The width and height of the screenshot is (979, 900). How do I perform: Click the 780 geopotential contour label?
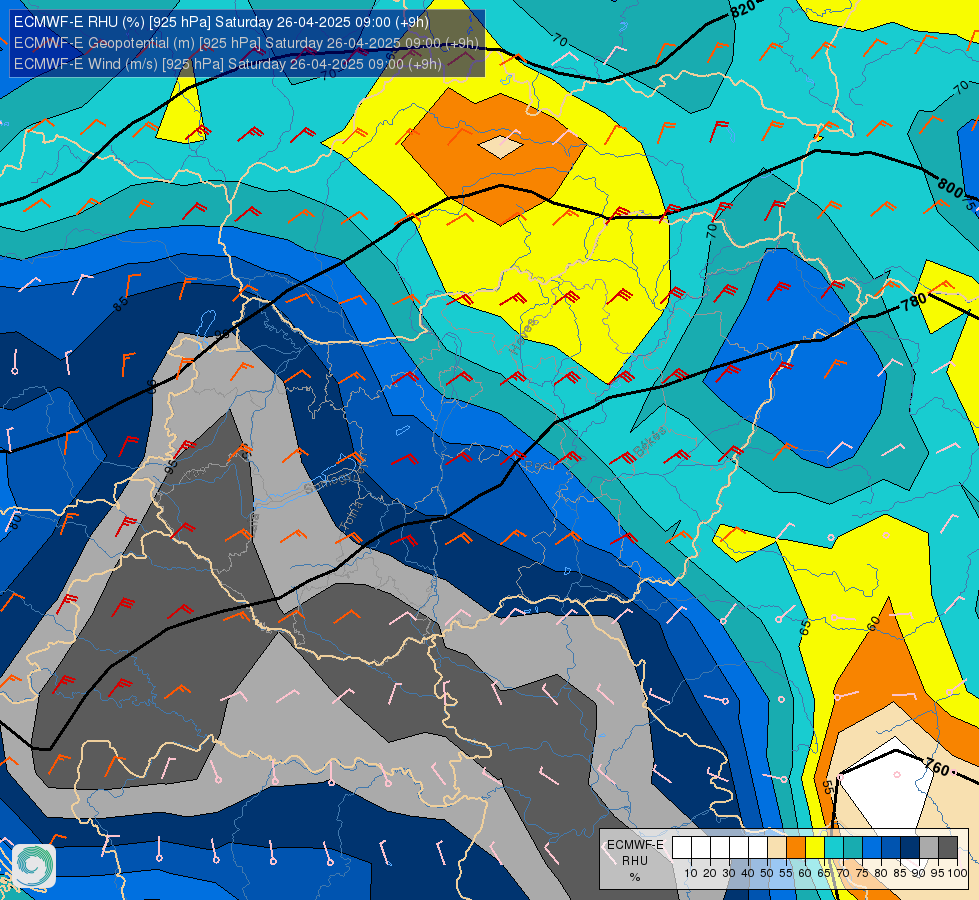coord(913,302)
